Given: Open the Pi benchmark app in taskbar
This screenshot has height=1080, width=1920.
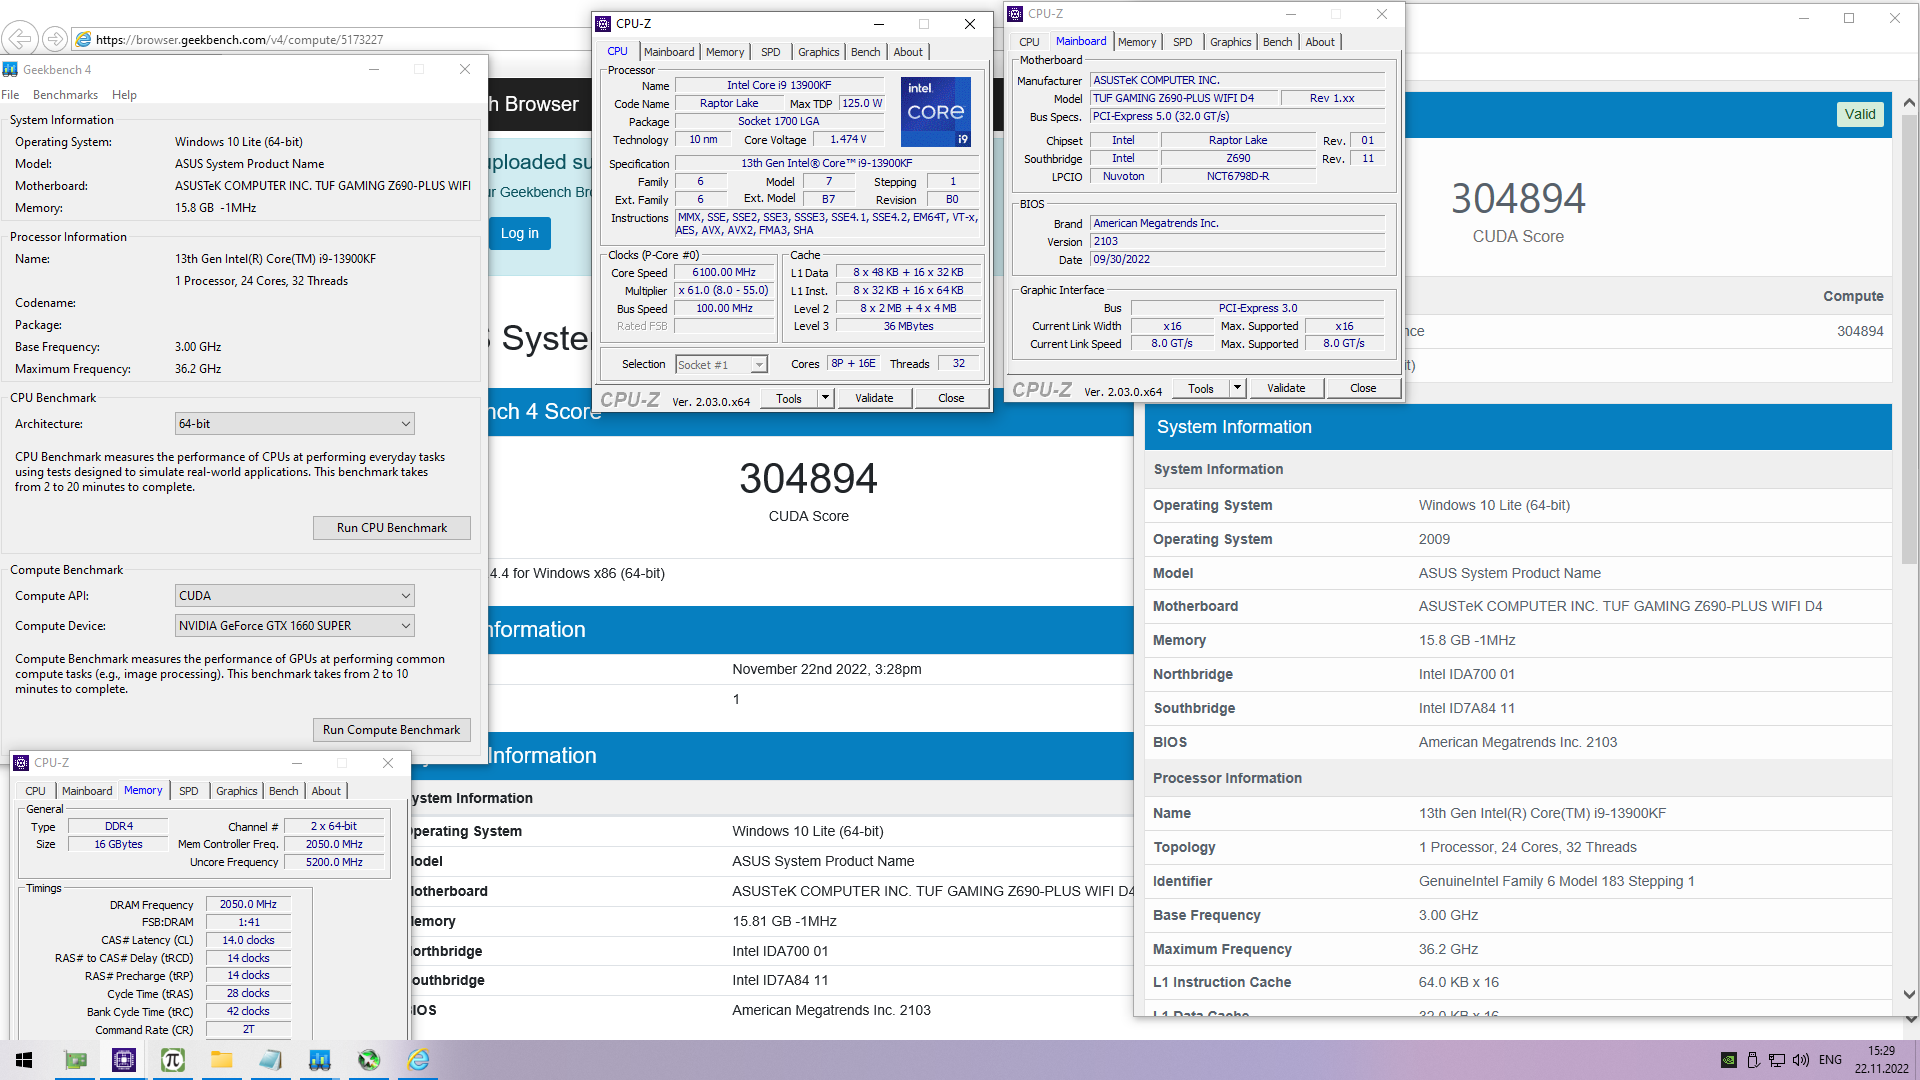Looking at the screenshot, I should (x=173, y=1060).
